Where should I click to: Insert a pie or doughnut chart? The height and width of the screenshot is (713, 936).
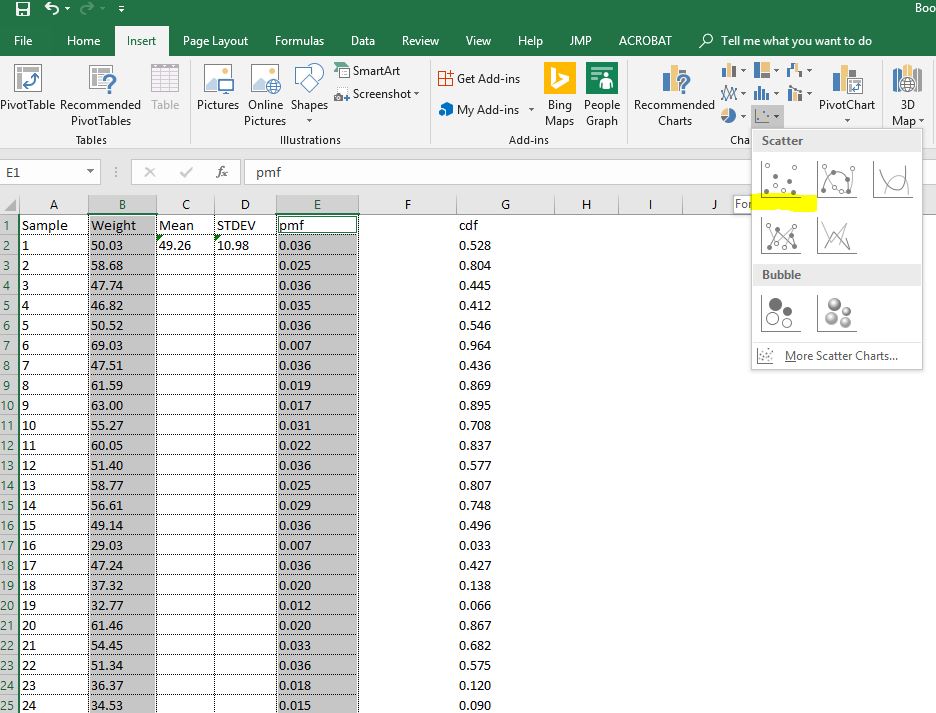[734, 116]
